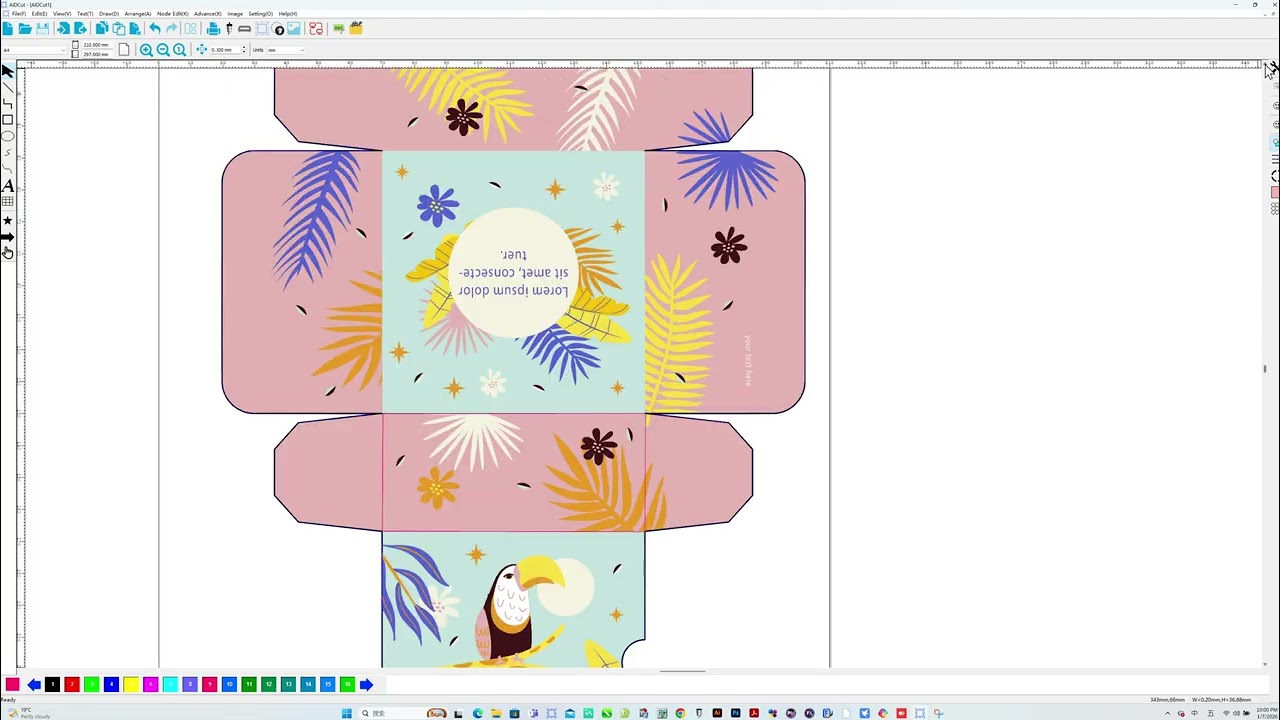Select blue color swatch number 4
The width and height of the screenshot is (1280, 720).
point(111,684)
